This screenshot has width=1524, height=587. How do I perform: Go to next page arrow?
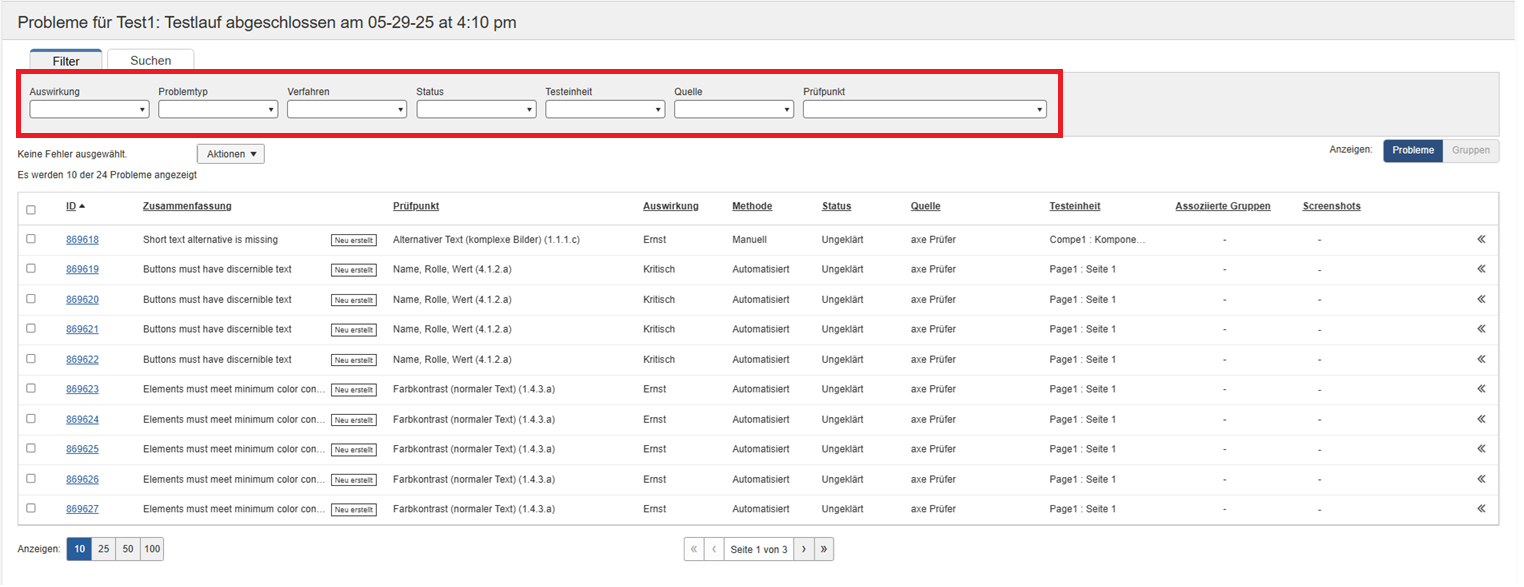pos(803,549)
